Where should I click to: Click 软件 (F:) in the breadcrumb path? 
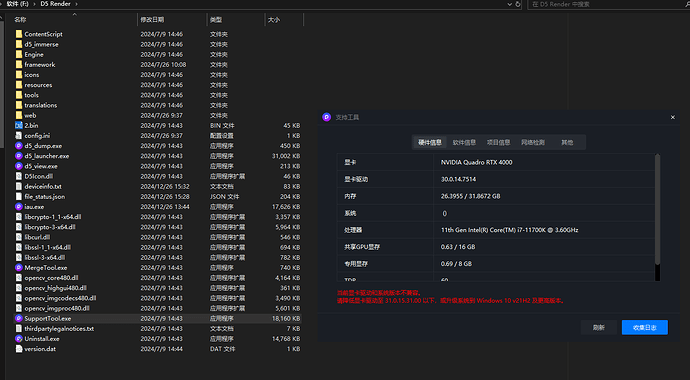tap(18, 4)
